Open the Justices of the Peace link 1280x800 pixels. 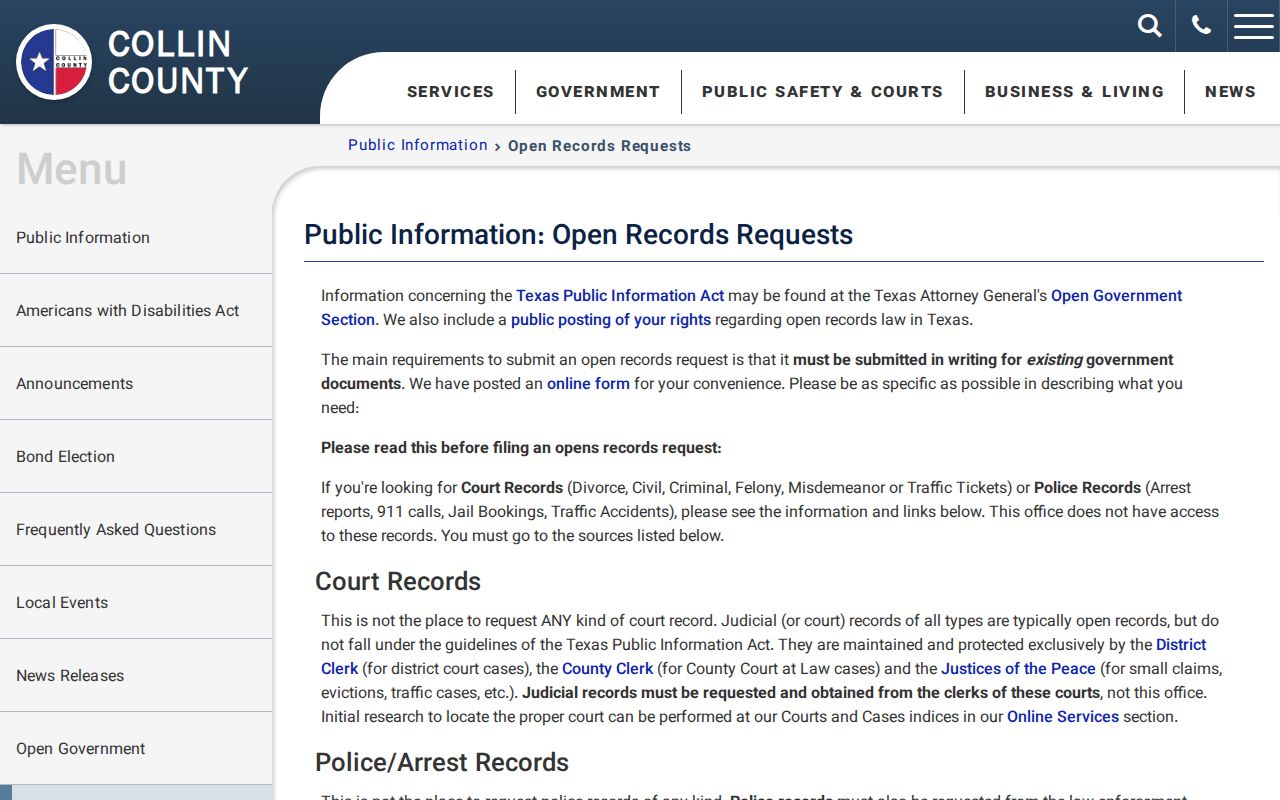[1018, 669]
